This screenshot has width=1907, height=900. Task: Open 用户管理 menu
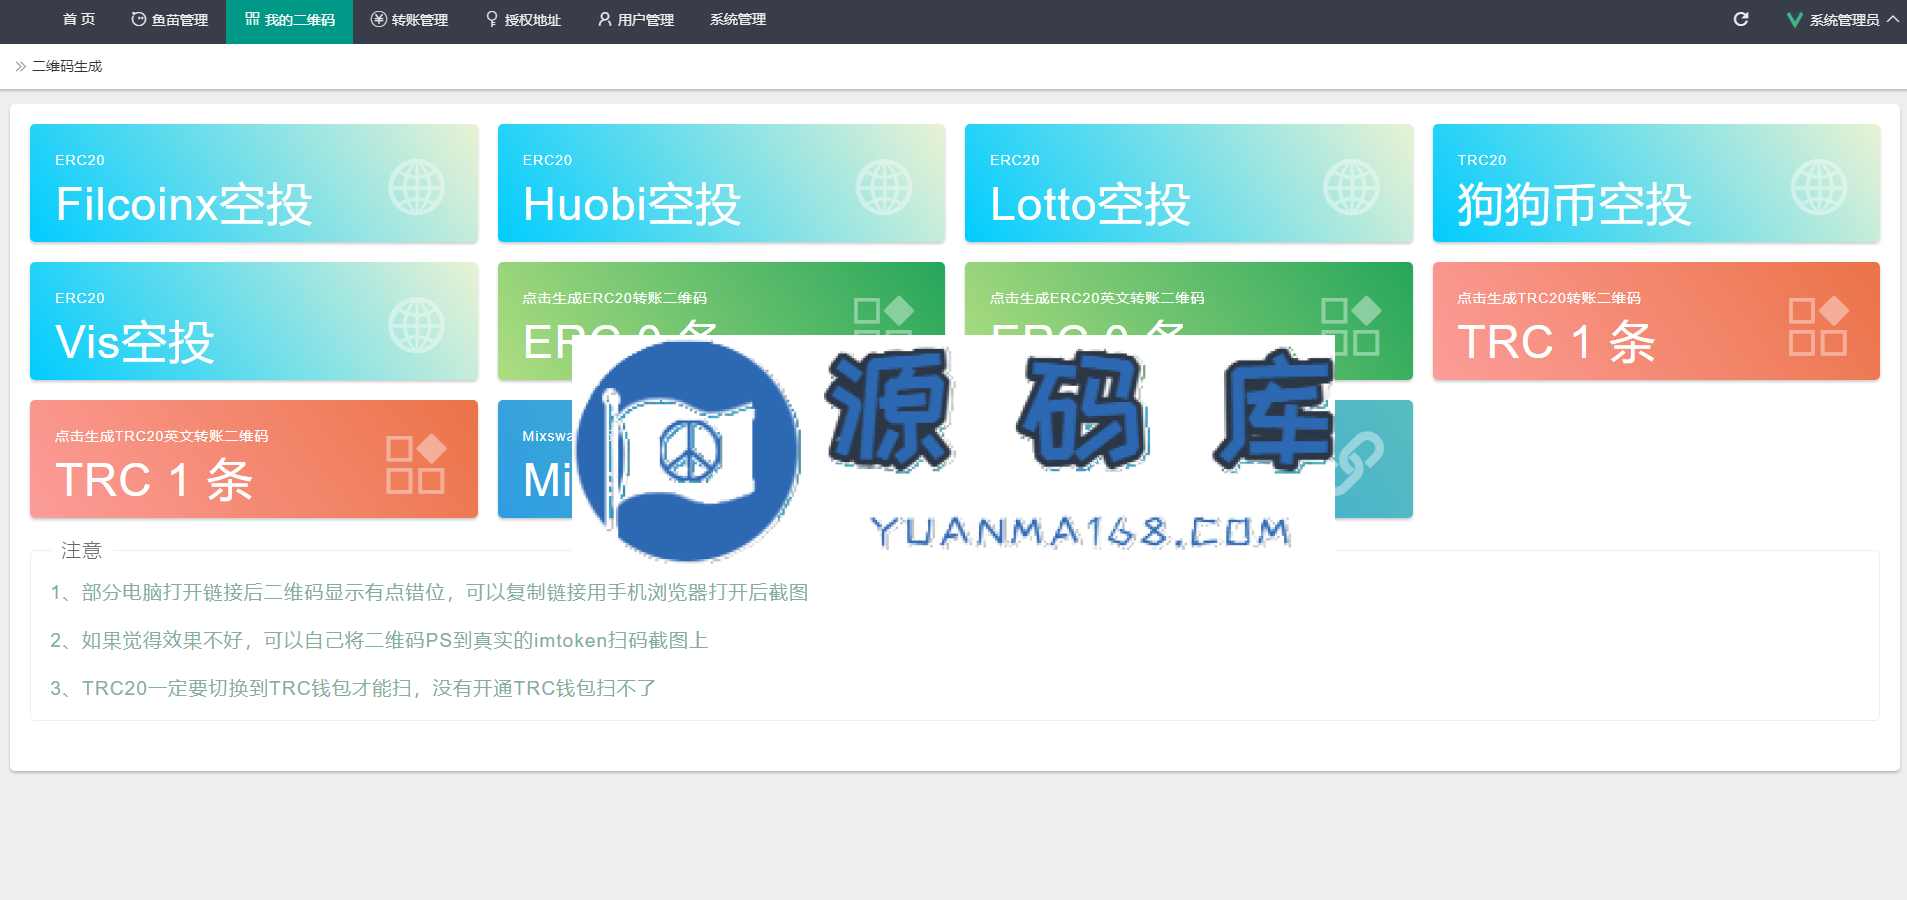[636, 20]
